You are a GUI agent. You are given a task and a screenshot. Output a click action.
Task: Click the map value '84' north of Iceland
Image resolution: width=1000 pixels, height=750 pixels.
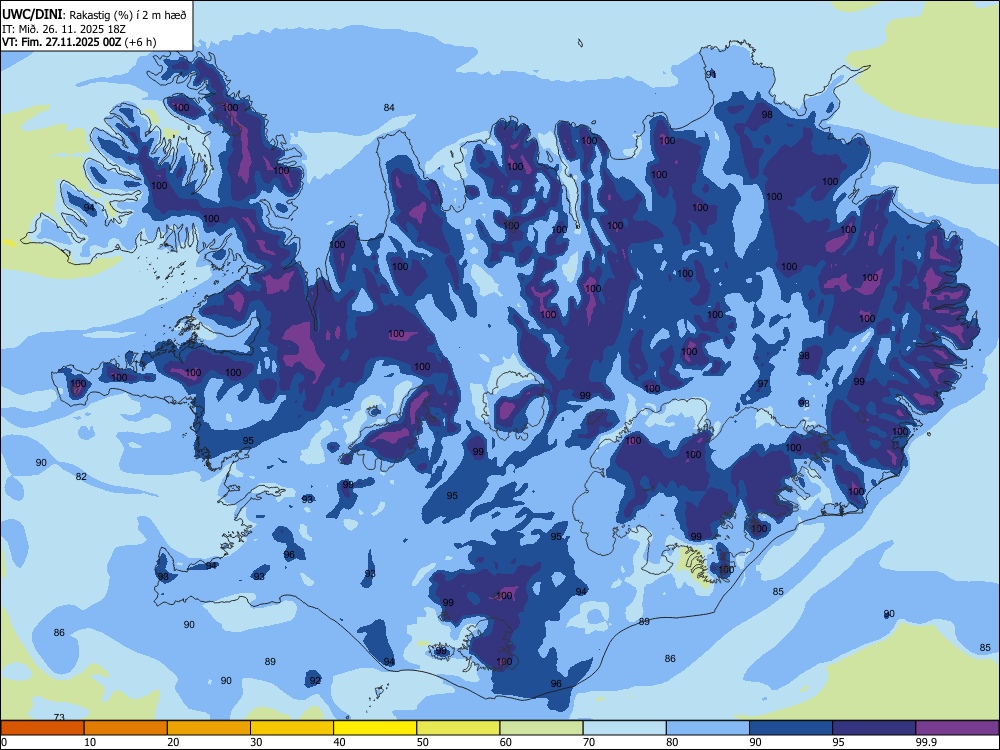389,108
